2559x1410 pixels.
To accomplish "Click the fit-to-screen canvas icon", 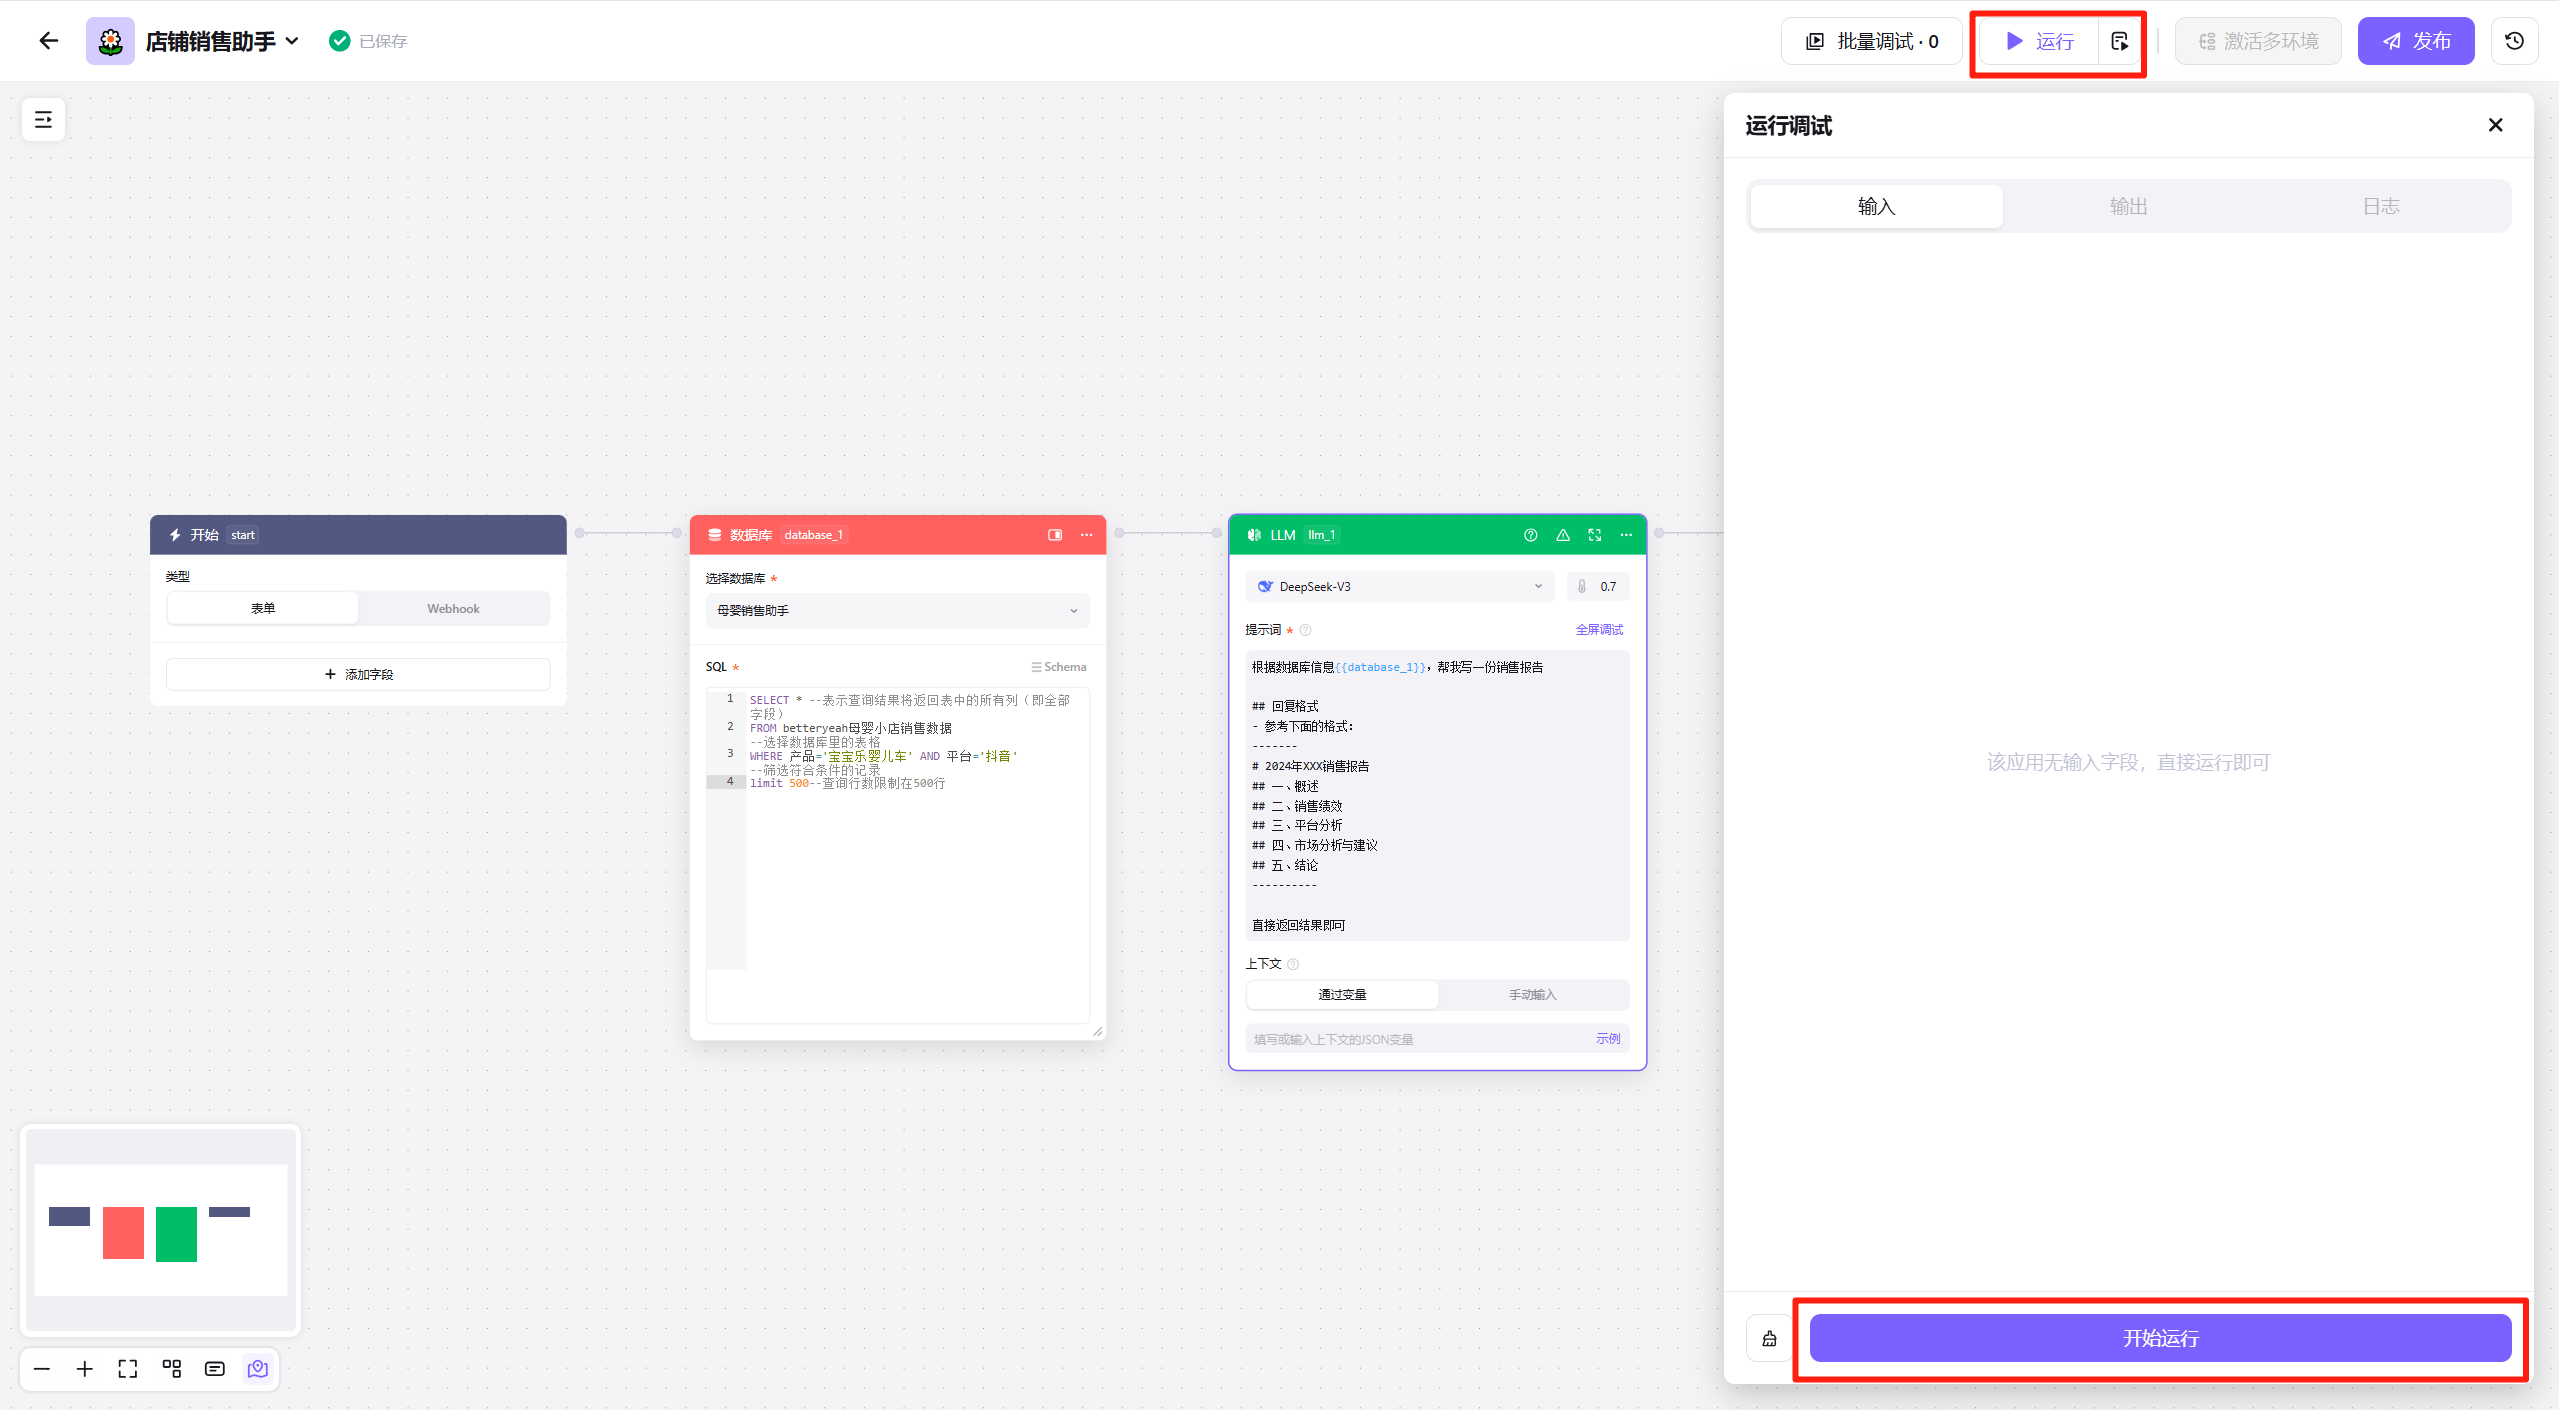I will (x=128, y=1369).
